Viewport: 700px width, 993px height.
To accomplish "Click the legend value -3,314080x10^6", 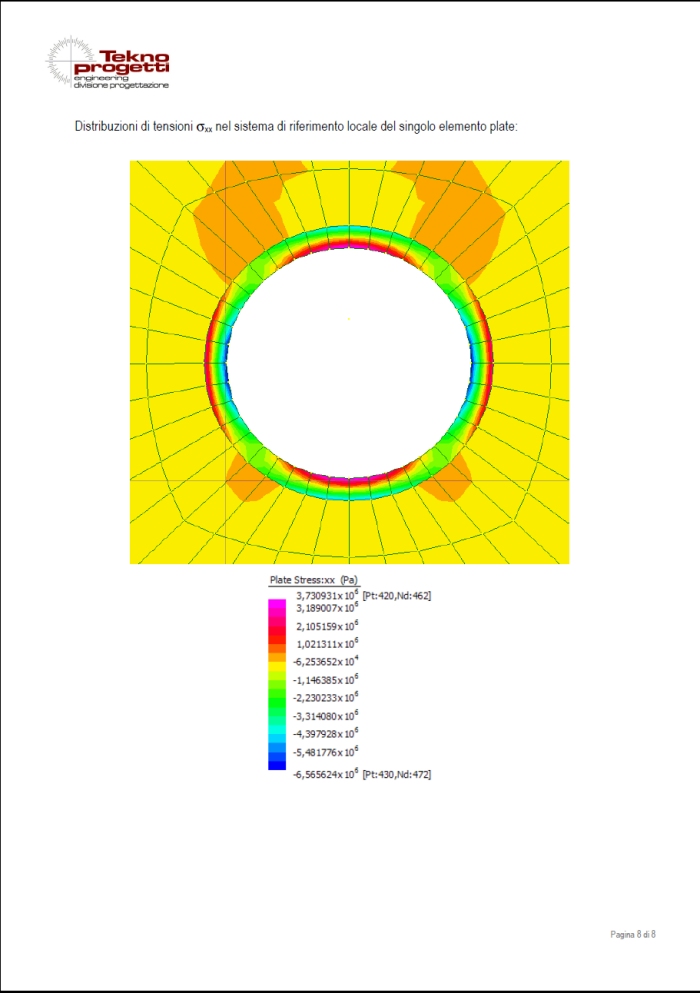I will (x=325, y=716).
